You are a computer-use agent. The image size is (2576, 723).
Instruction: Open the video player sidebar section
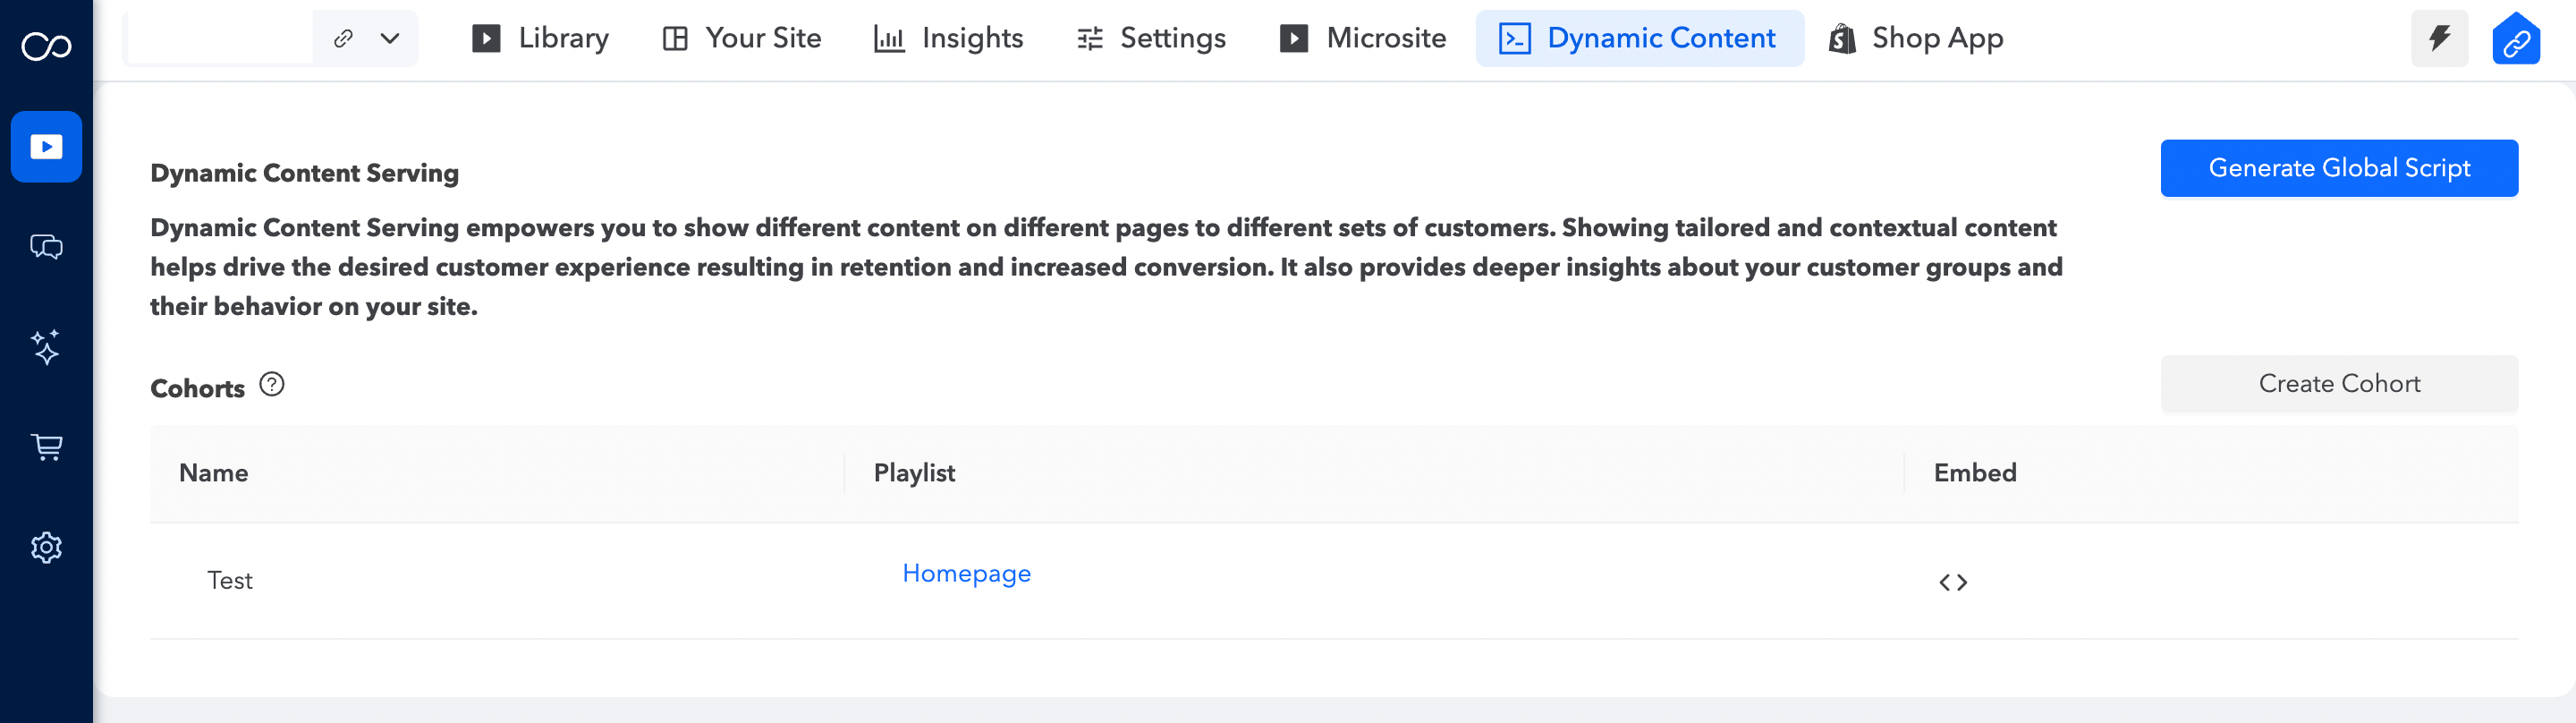pyautogui.click(x=46, y=147)
